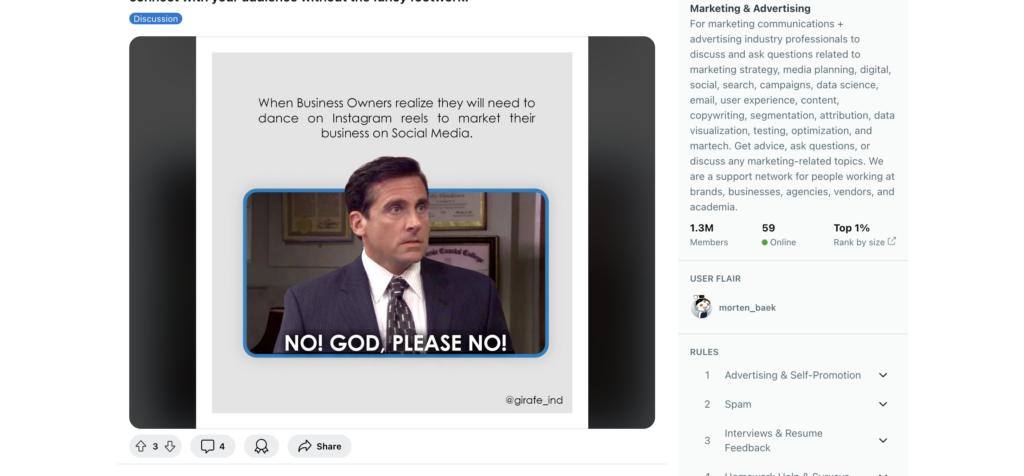Click the Interviews & Resume Feedback text
1024x476 pixels.
click(773, 441)
